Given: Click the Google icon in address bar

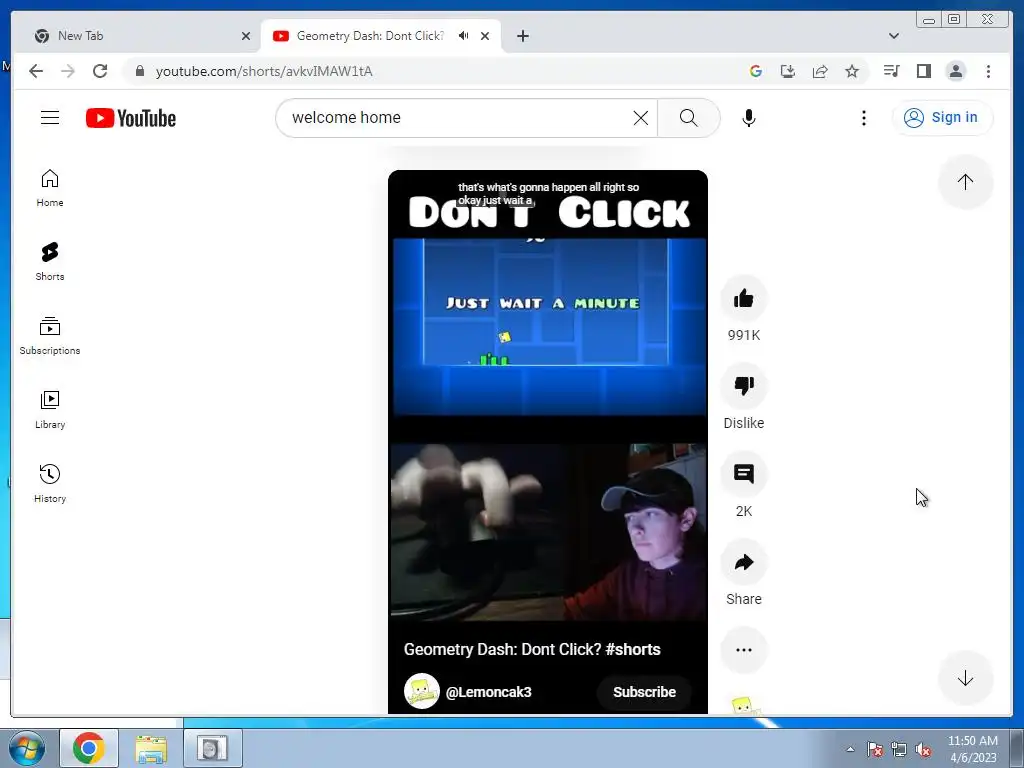Looking at the screenshot, I should click(x=756, y=71).
